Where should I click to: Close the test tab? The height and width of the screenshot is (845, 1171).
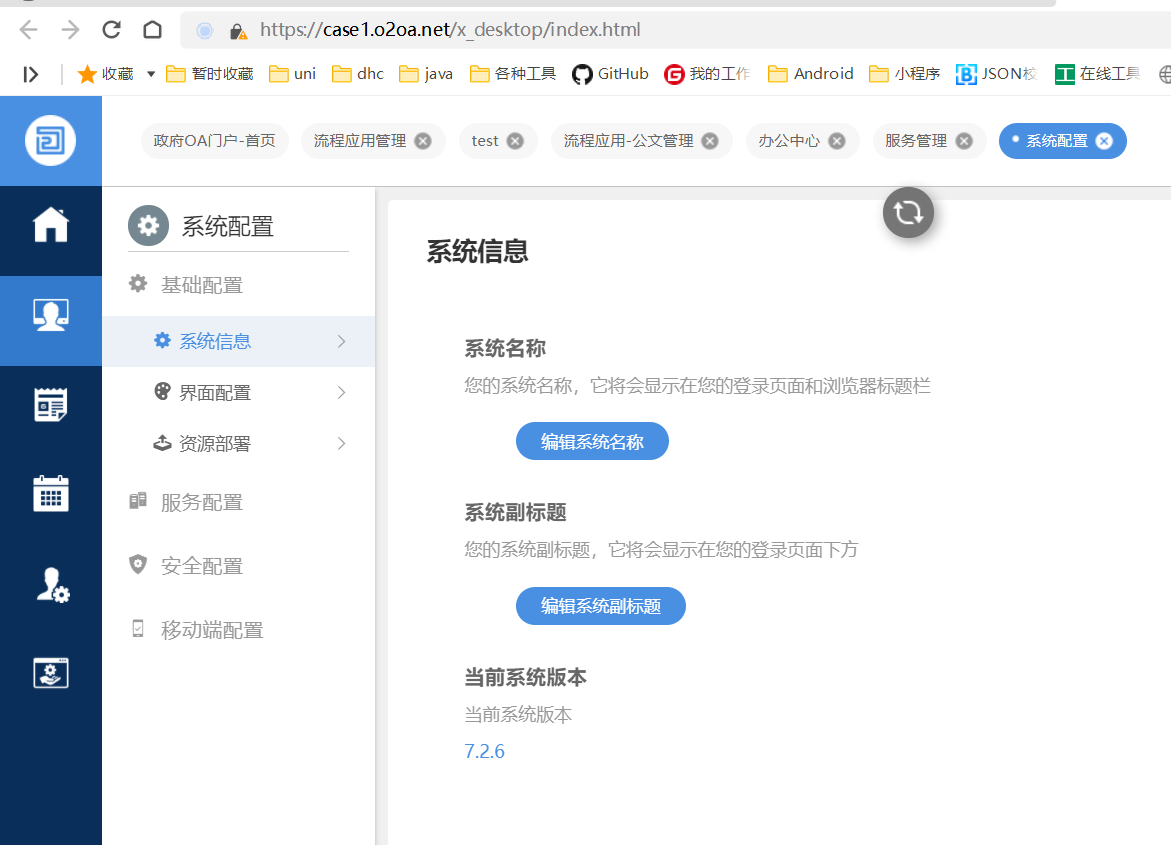[515, 141]
